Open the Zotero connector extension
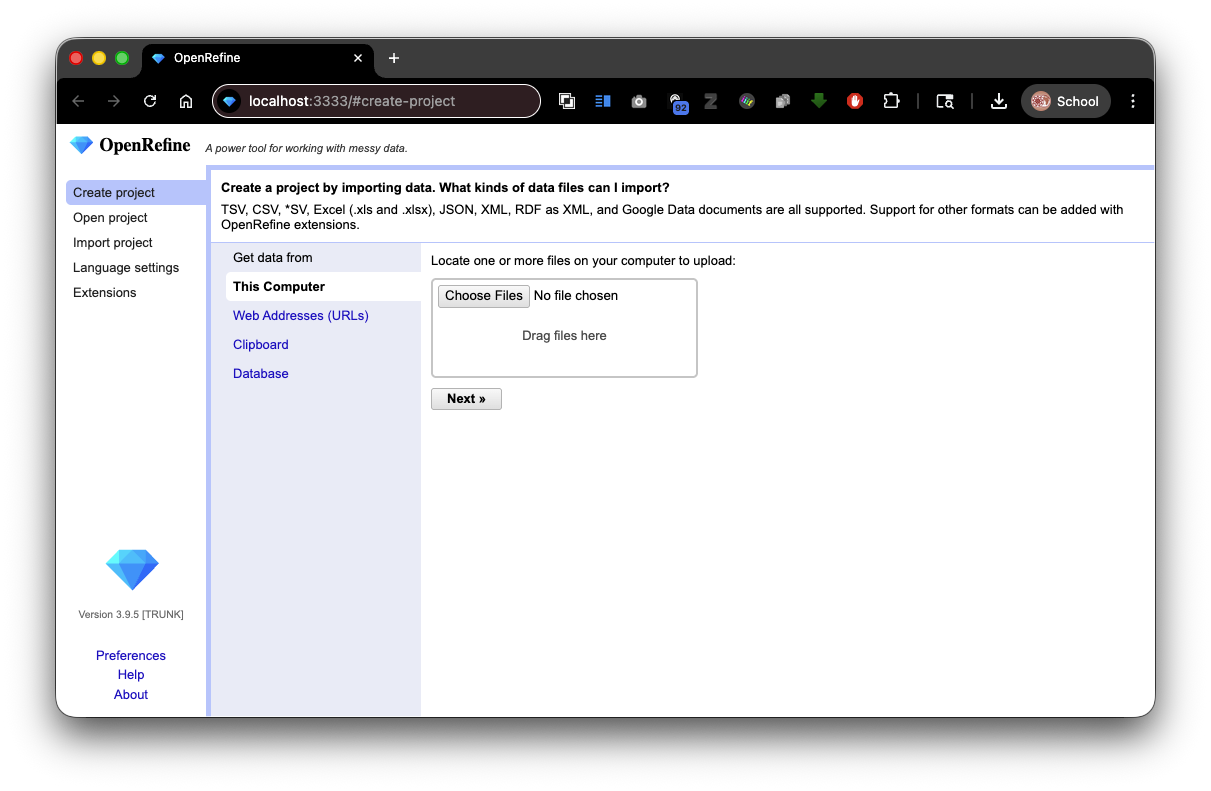 pos(711,101)
